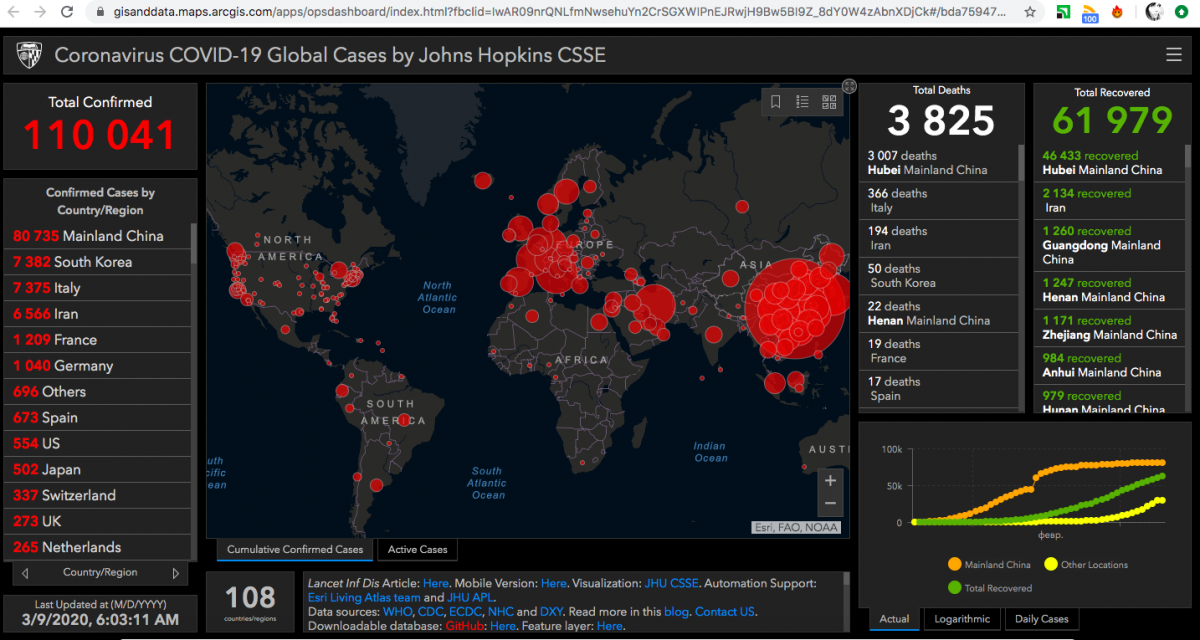Select the Actual chart tab
The width and height of the screenshot is (1200, 640).
tap(894, 619)
